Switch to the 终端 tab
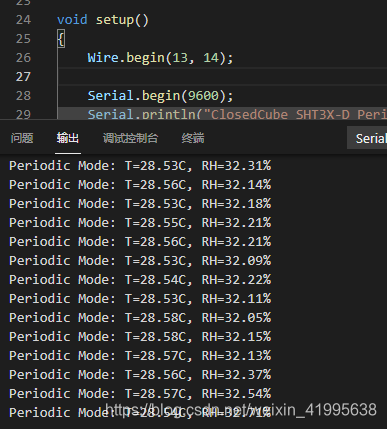The image size is (387, 429). click(x=193, y=138)
